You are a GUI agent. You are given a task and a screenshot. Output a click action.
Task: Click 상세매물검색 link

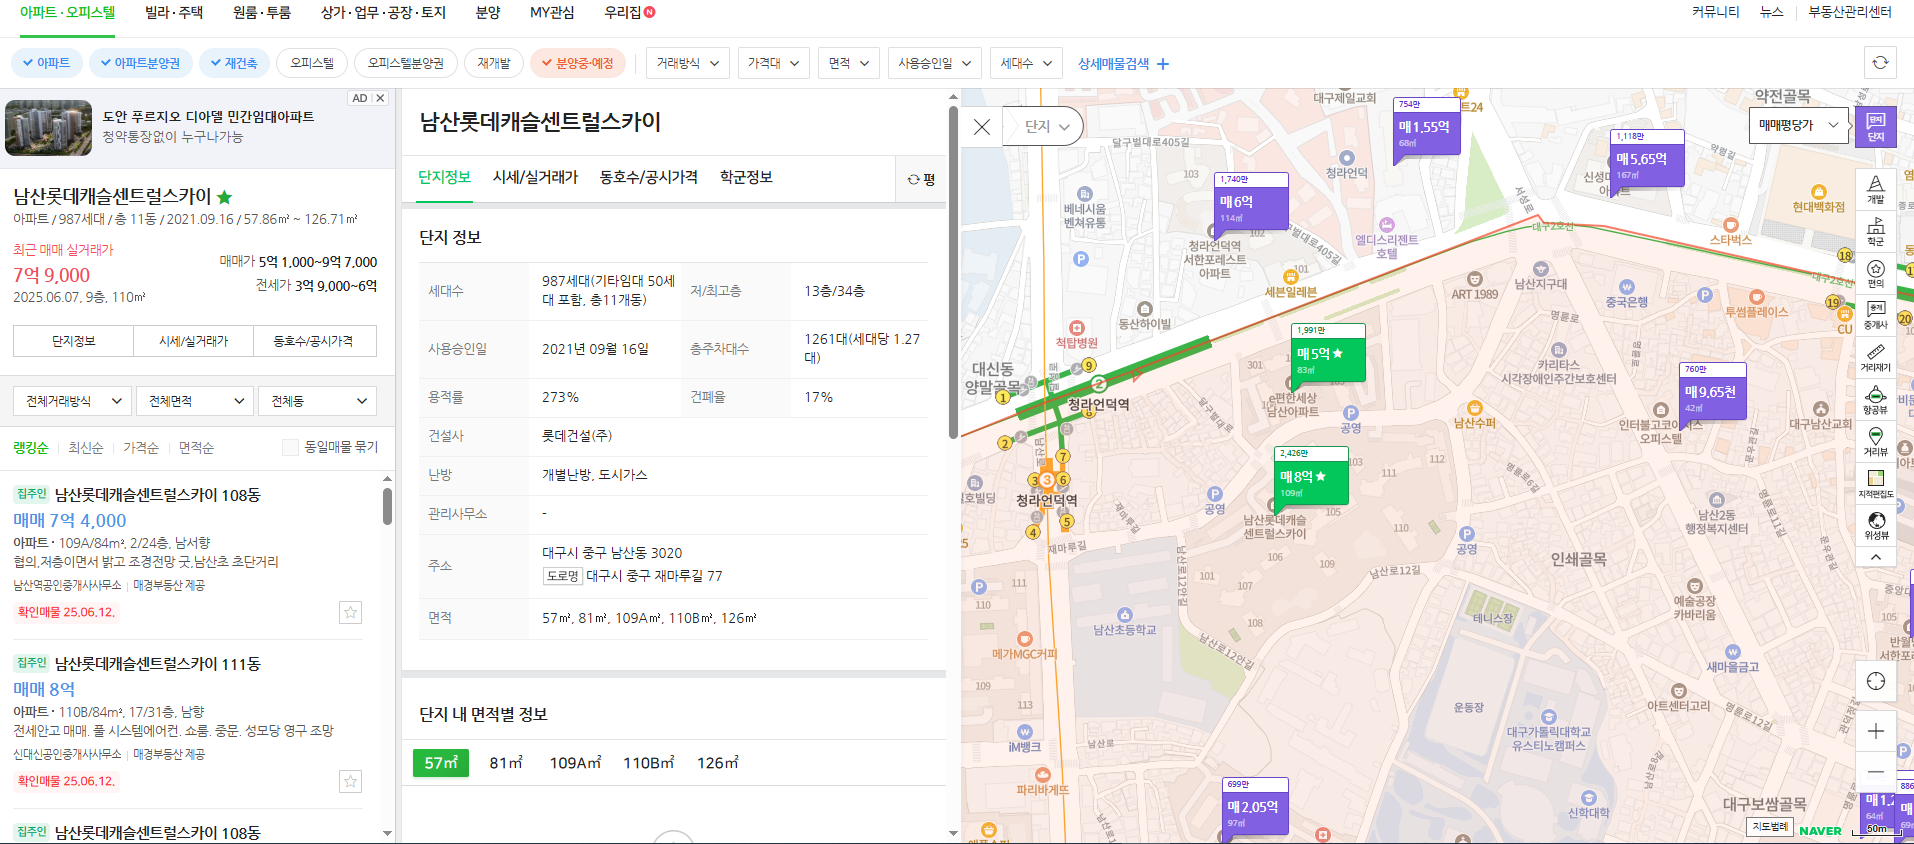coord(1113,64)
